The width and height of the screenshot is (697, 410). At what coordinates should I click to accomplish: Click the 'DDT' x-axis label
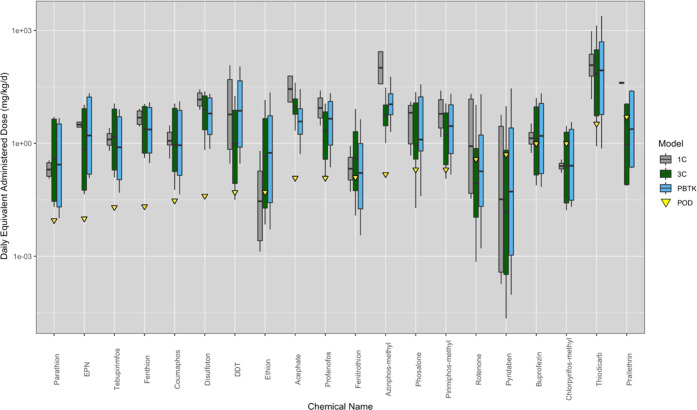pyautogui.click(x=237, y=370)
